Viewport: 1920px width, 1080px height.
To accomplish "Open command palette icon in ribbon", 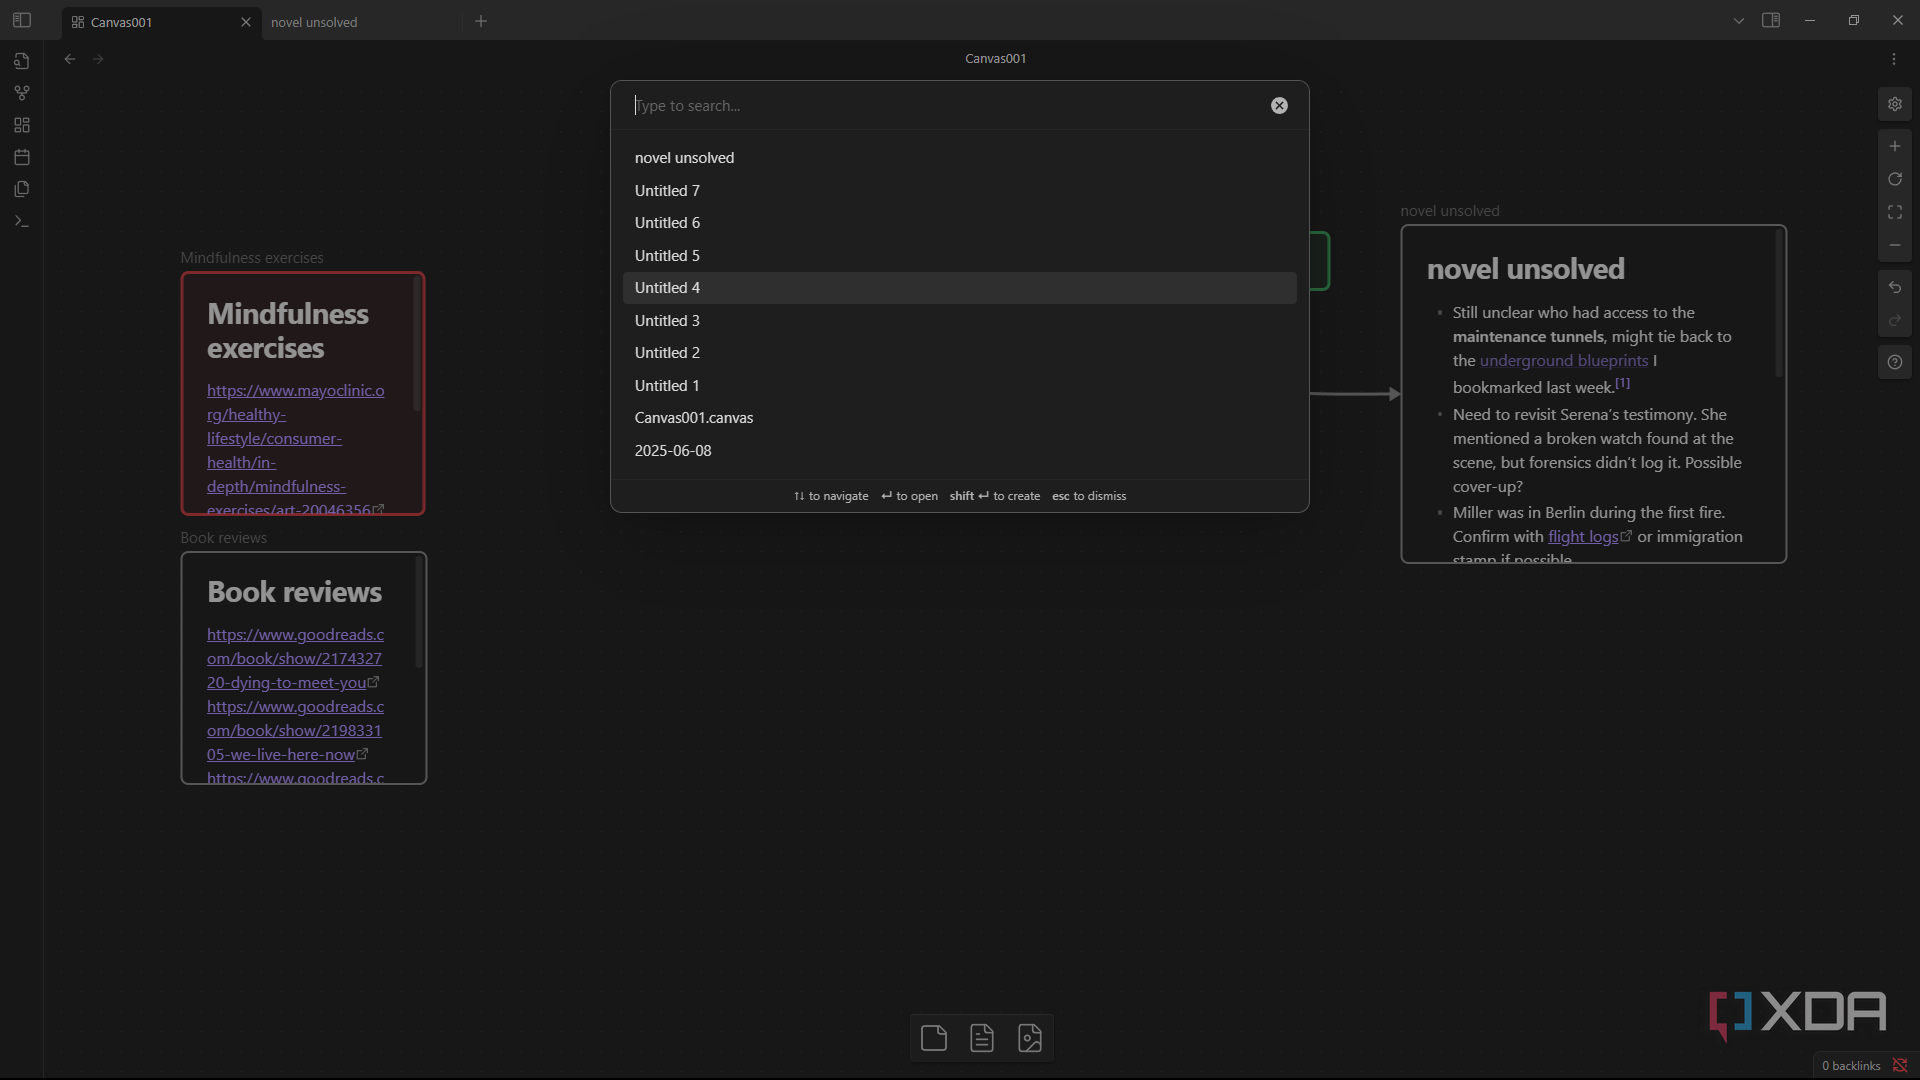I will click(22, 221).
